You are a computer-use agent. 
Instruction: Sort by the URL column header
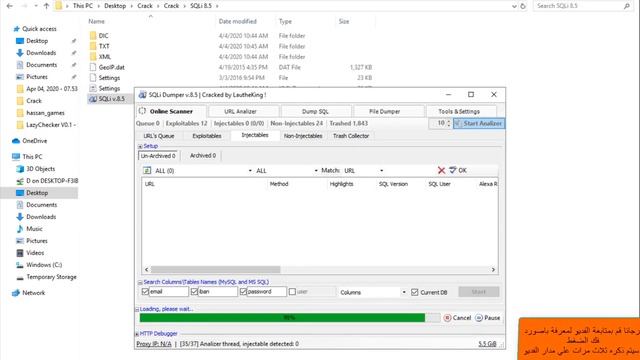(150, 184)
